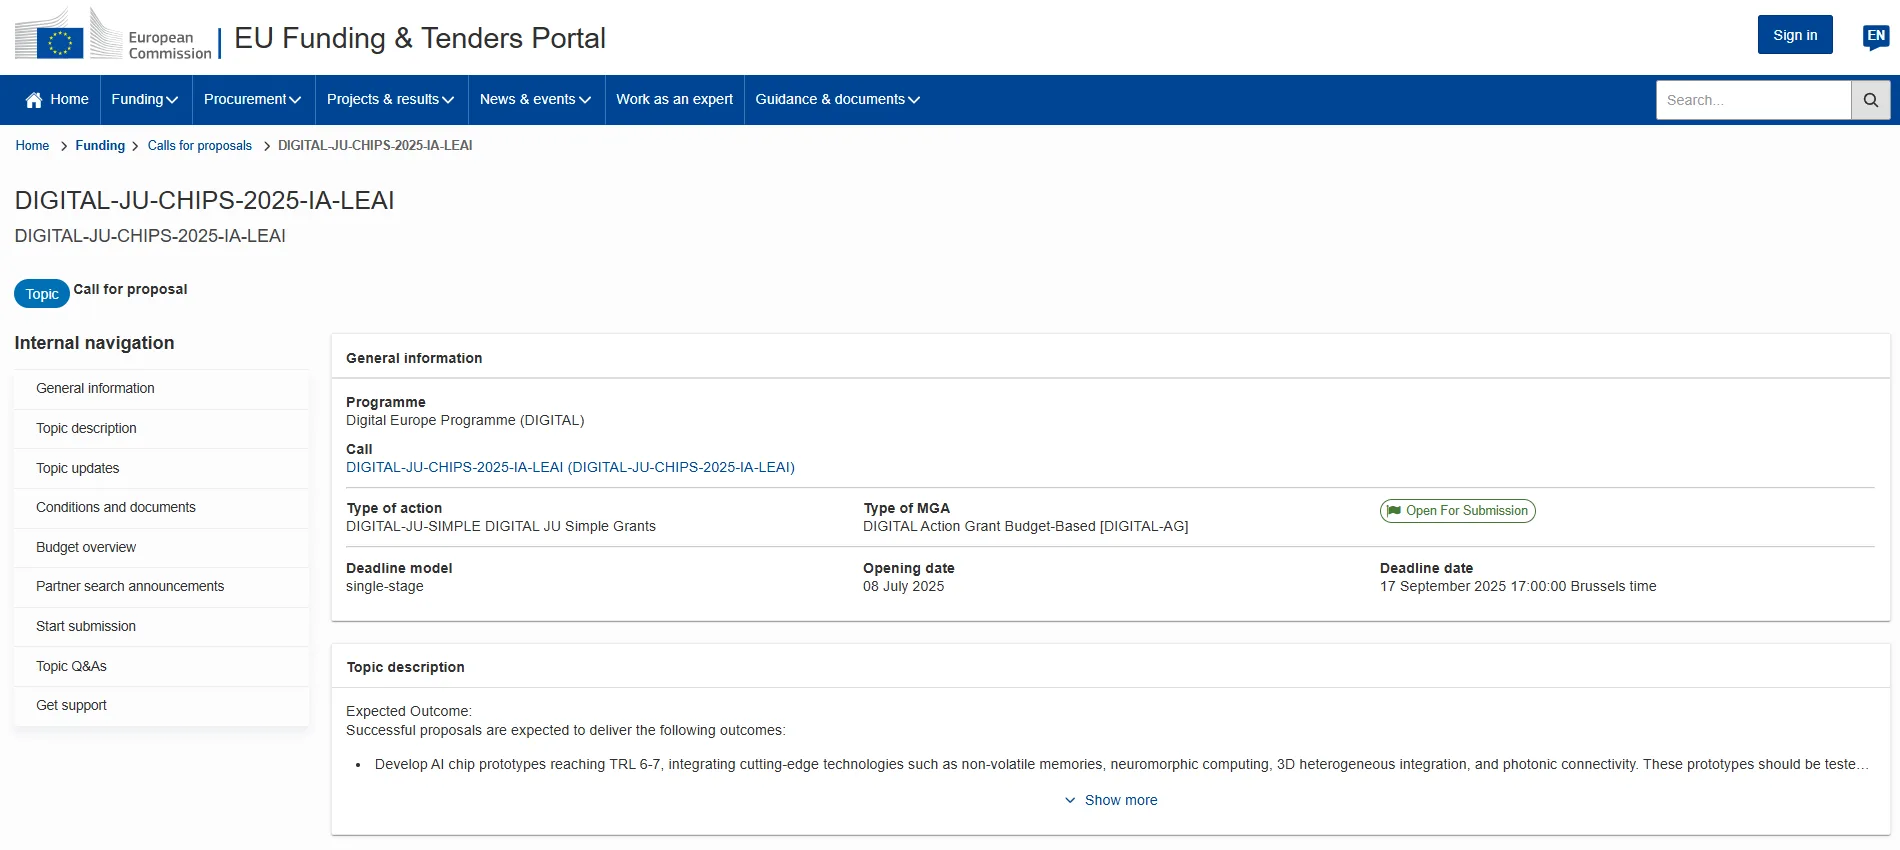Jump to Topic description section
Viewport: 1900px width, 850px height.
tap(161, 429)
